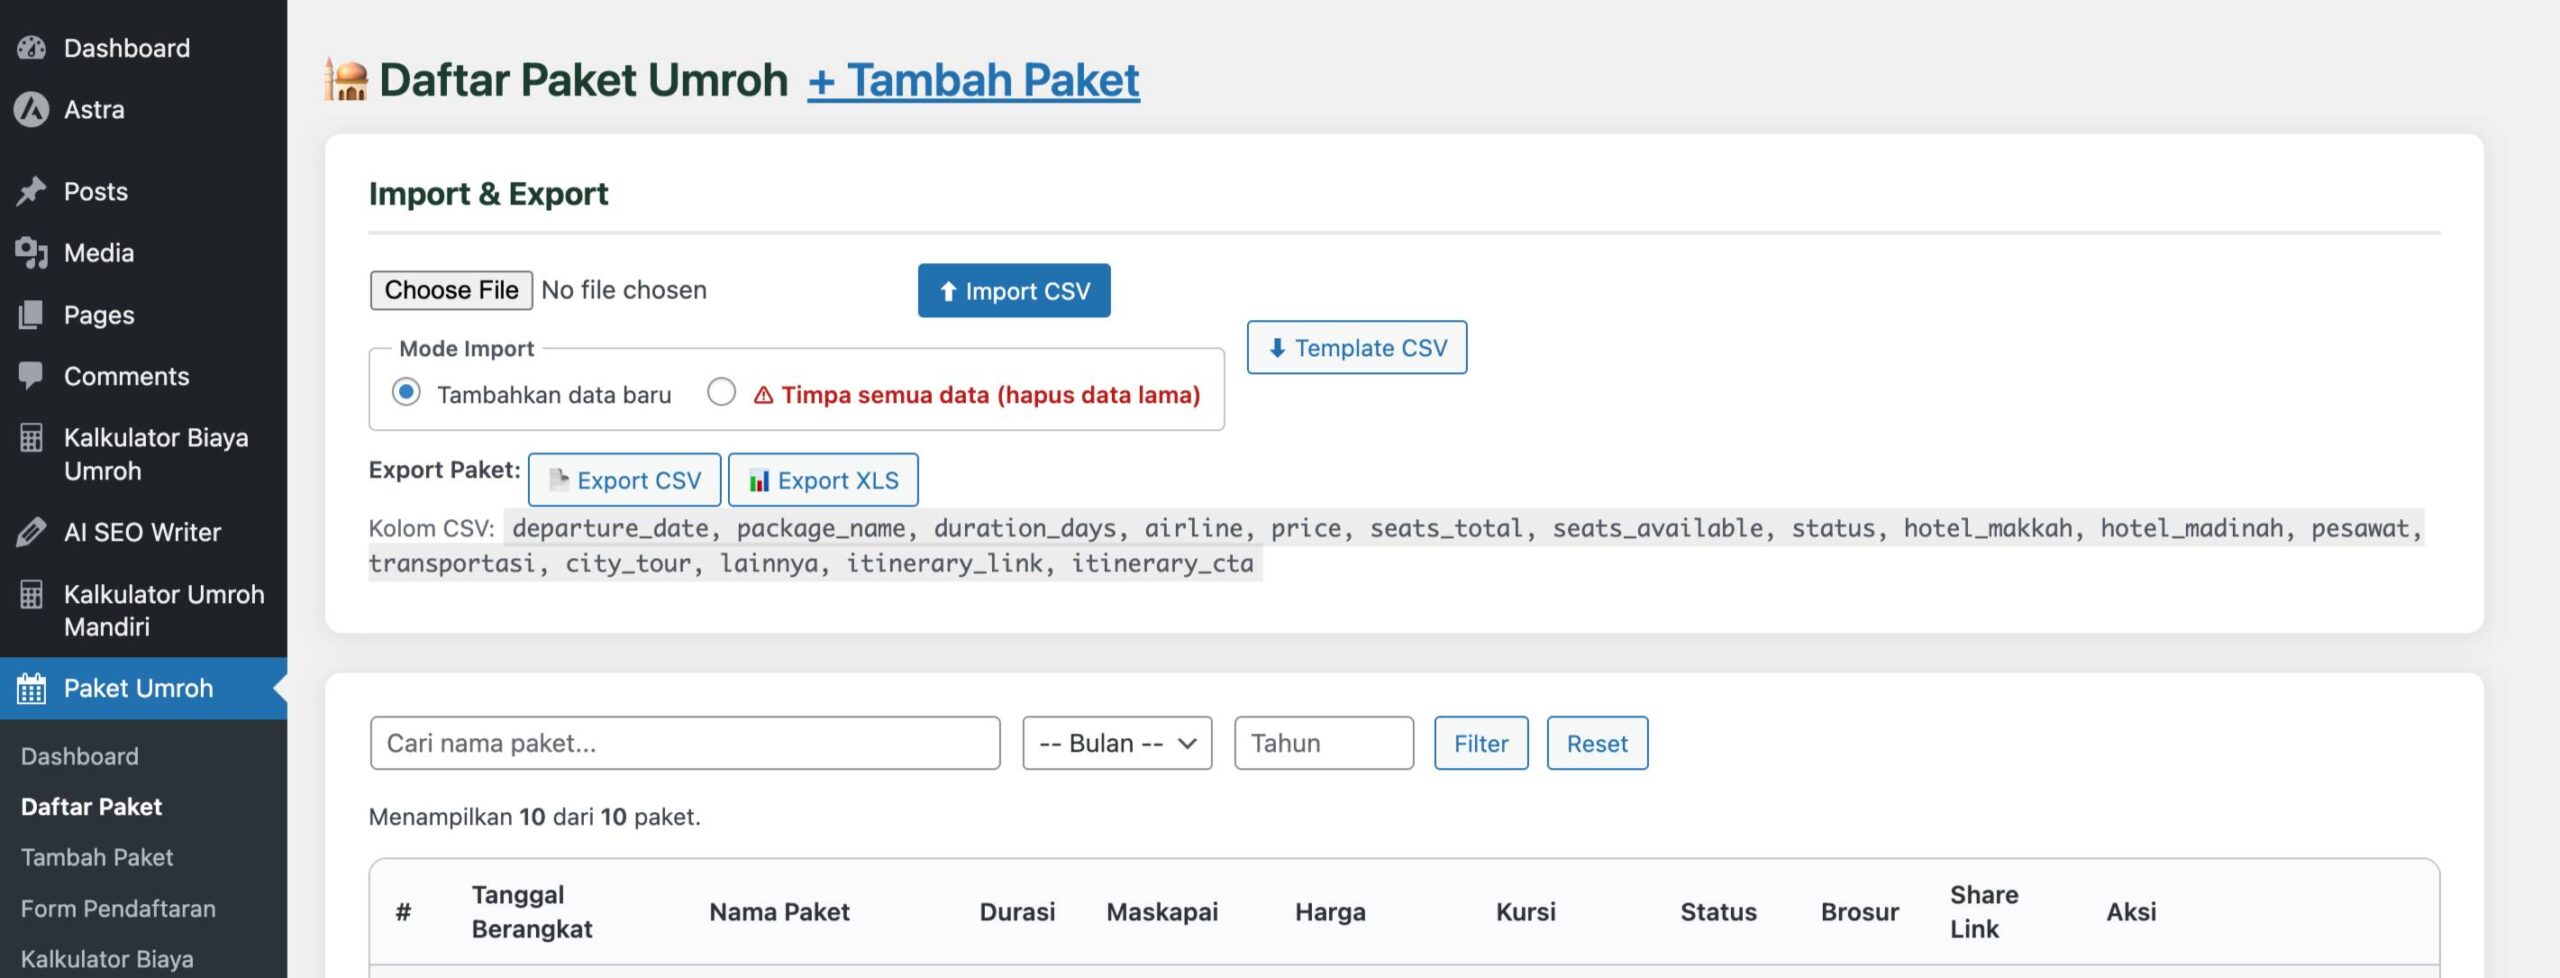This screenshot has height=978, width=2560.
Task: Open the Astra menu item
Action: pyautogui.click(x=143, y=109)
